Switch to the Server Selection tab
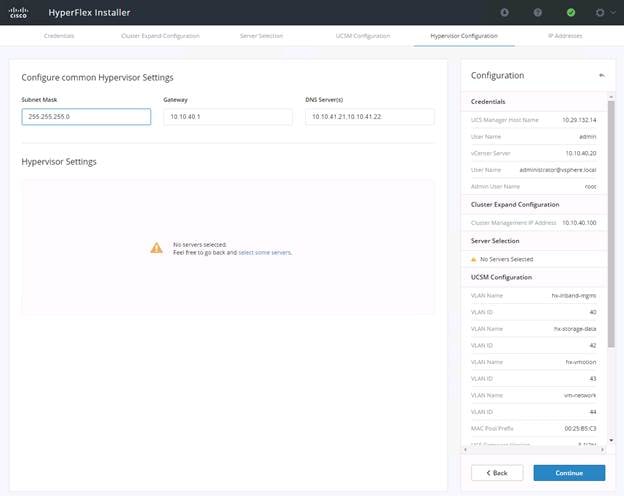Screen dimensions: 624x496 (261, 36)
